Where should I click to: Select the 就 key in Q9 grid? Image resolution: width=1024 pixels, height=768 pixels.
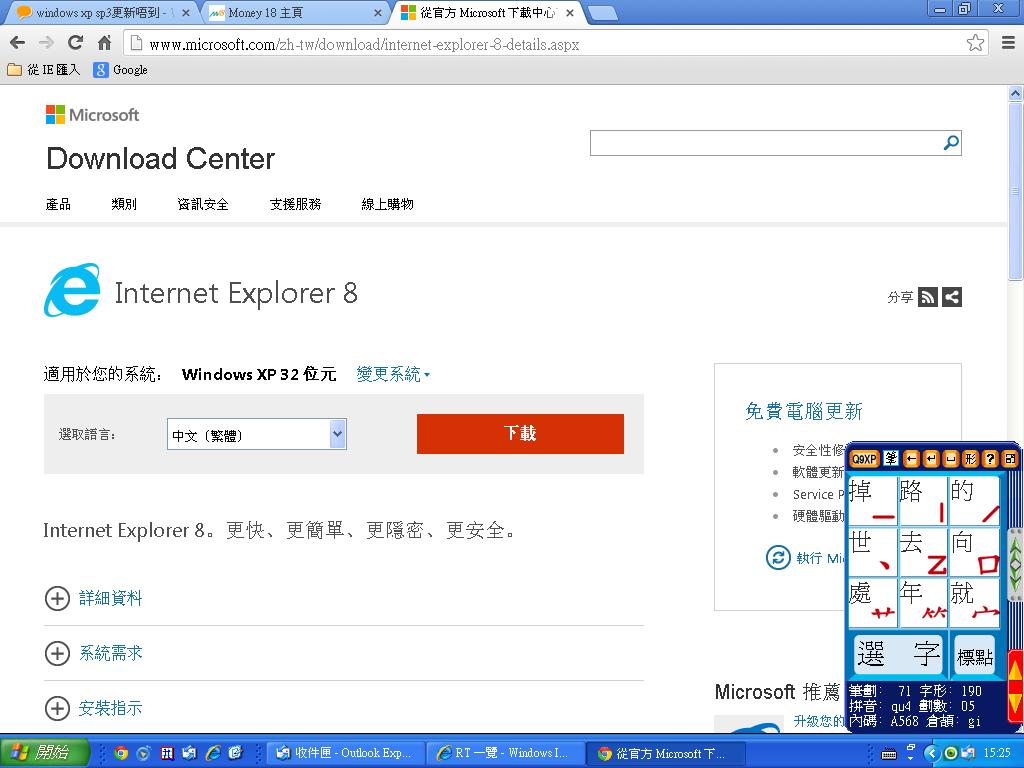[974, 603]
